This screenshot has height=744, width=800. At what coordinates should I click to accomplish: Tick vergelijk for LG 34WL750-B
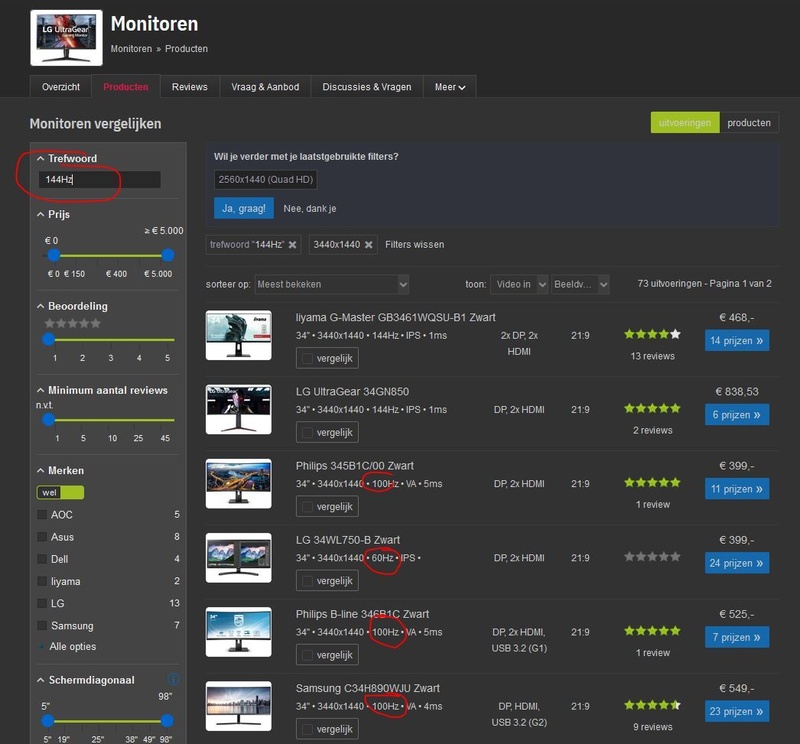click(x=308, y=581)
